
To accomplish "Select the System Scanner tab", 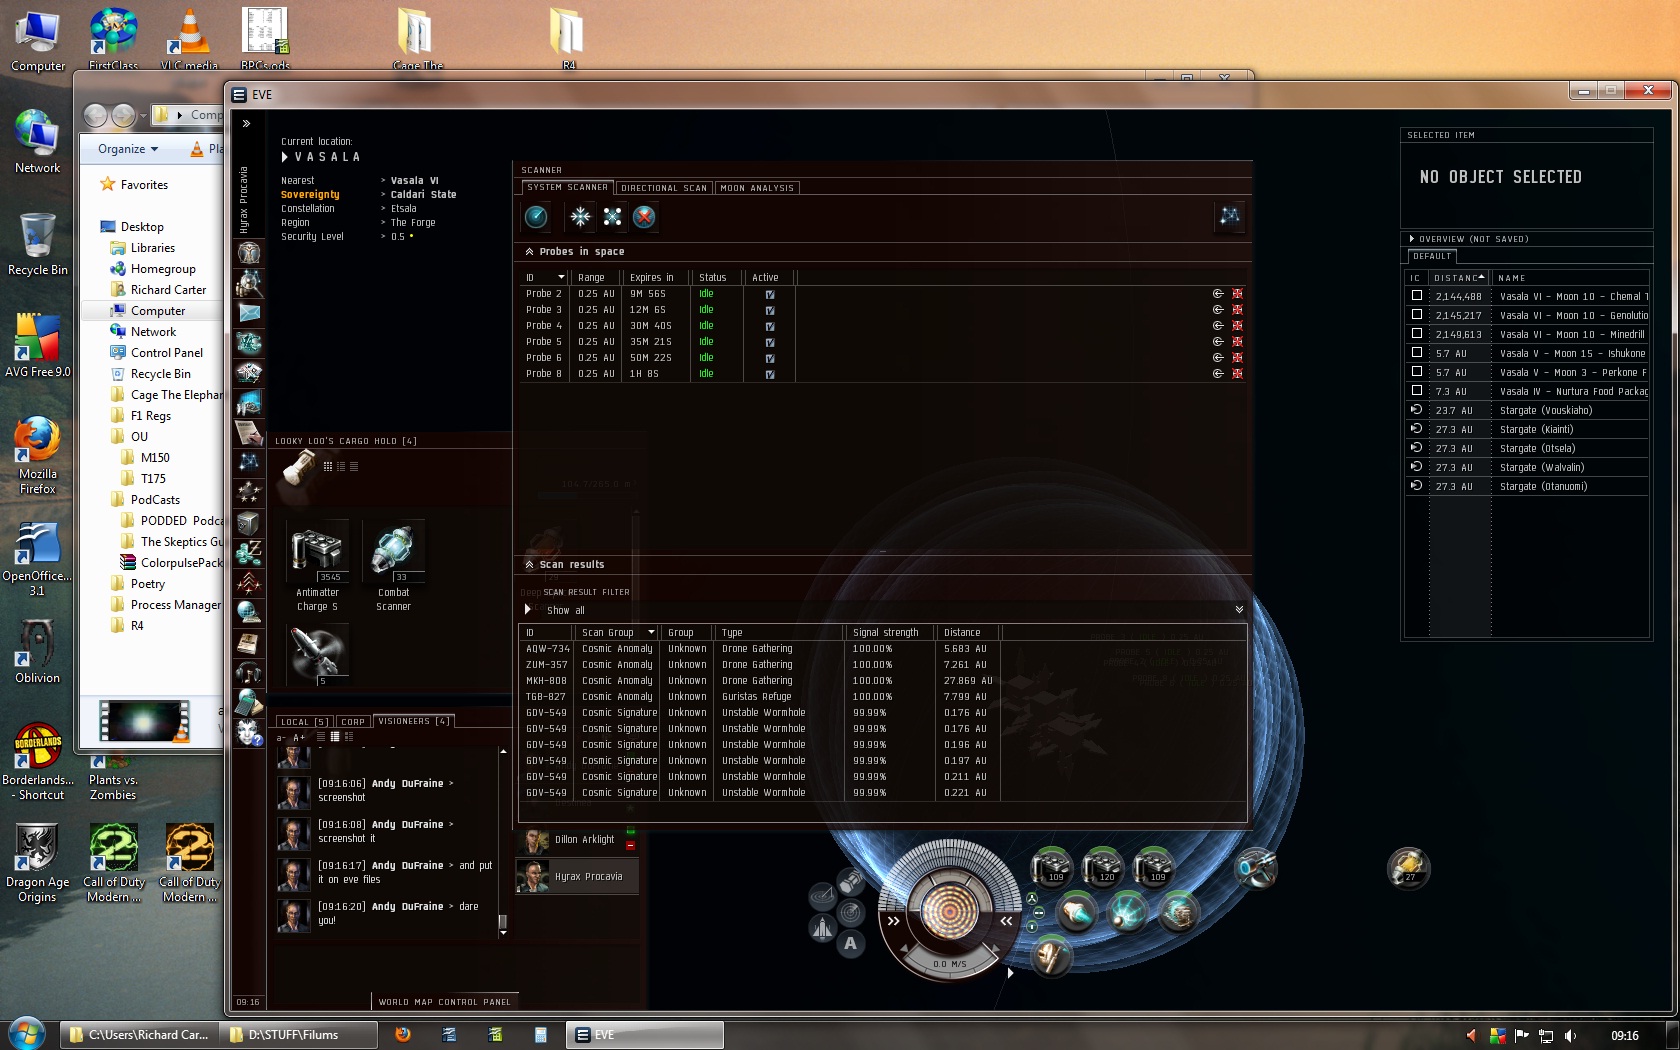I will point(567,187).
